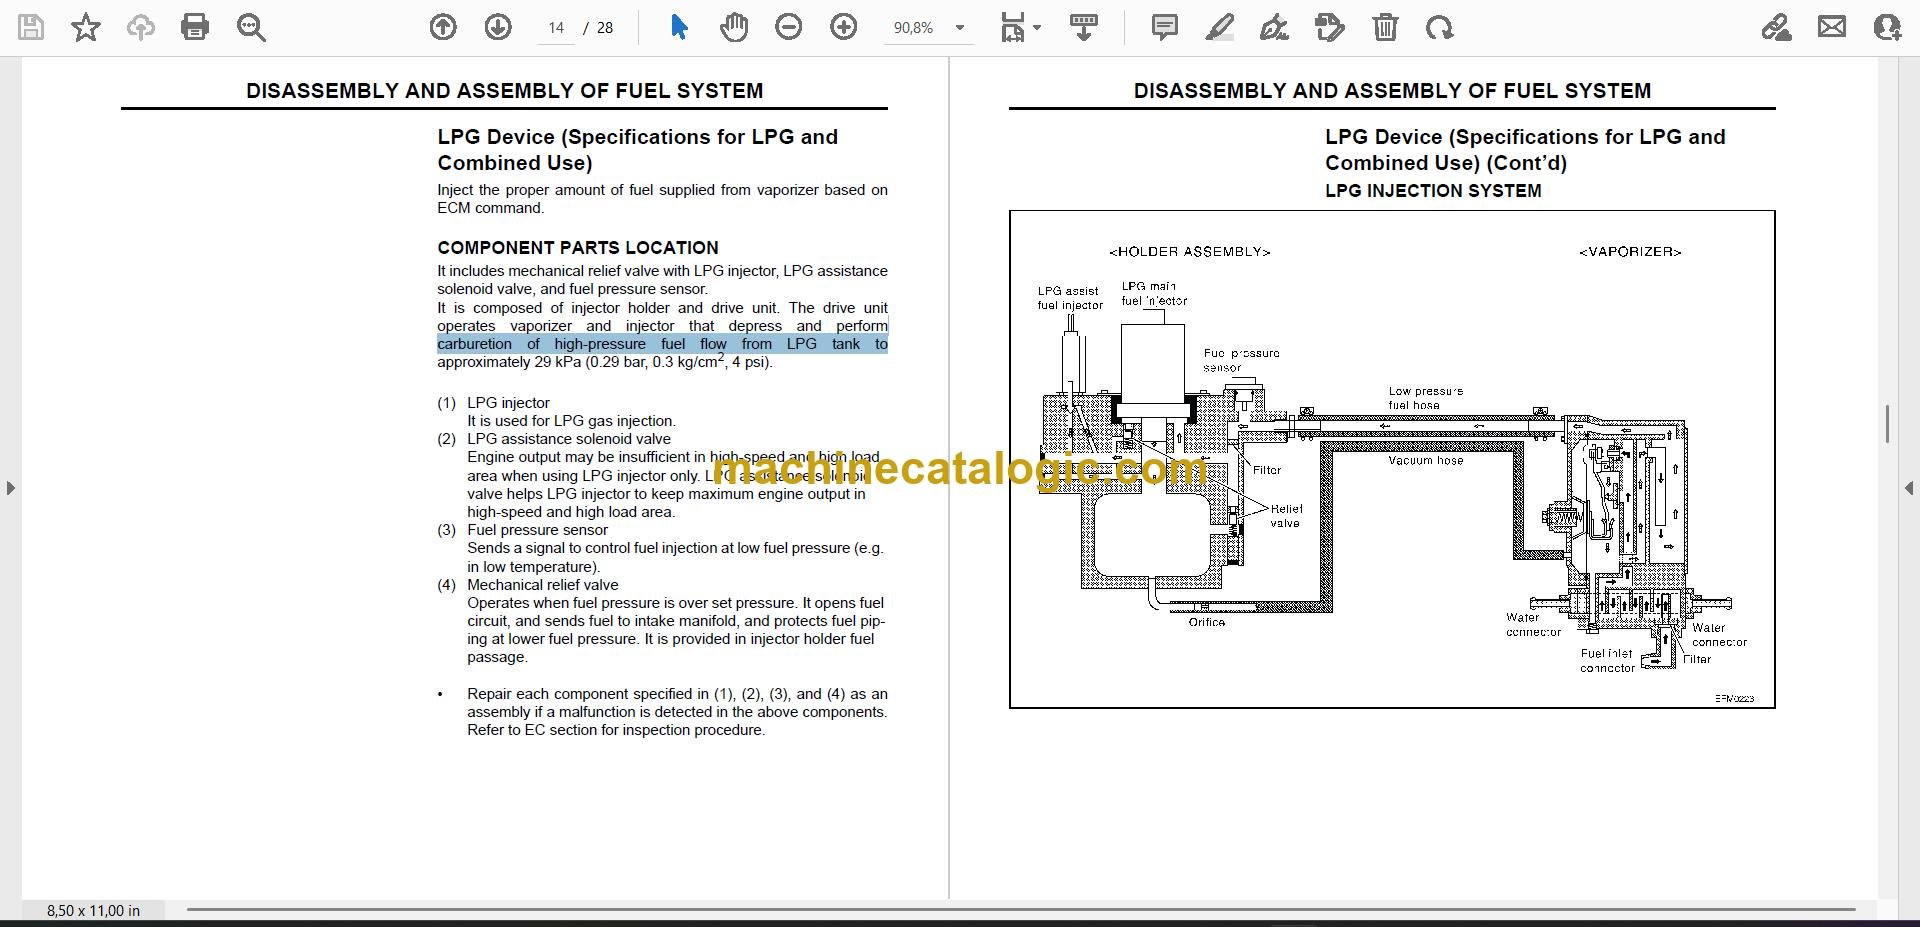1920x927 pixels.
Task: Print the document
Action: (195, 27)
